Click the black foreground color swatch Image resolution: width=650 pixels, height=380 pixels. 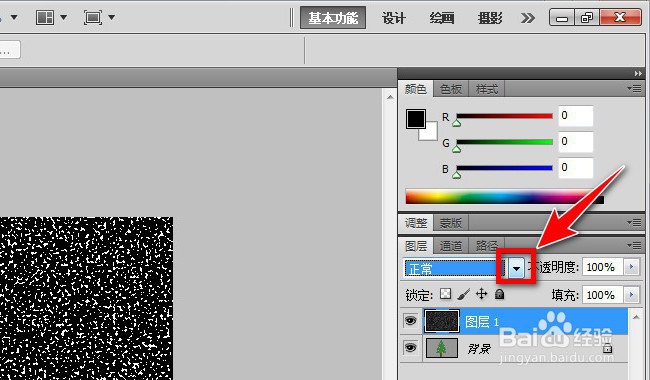[x=415, y=119]
